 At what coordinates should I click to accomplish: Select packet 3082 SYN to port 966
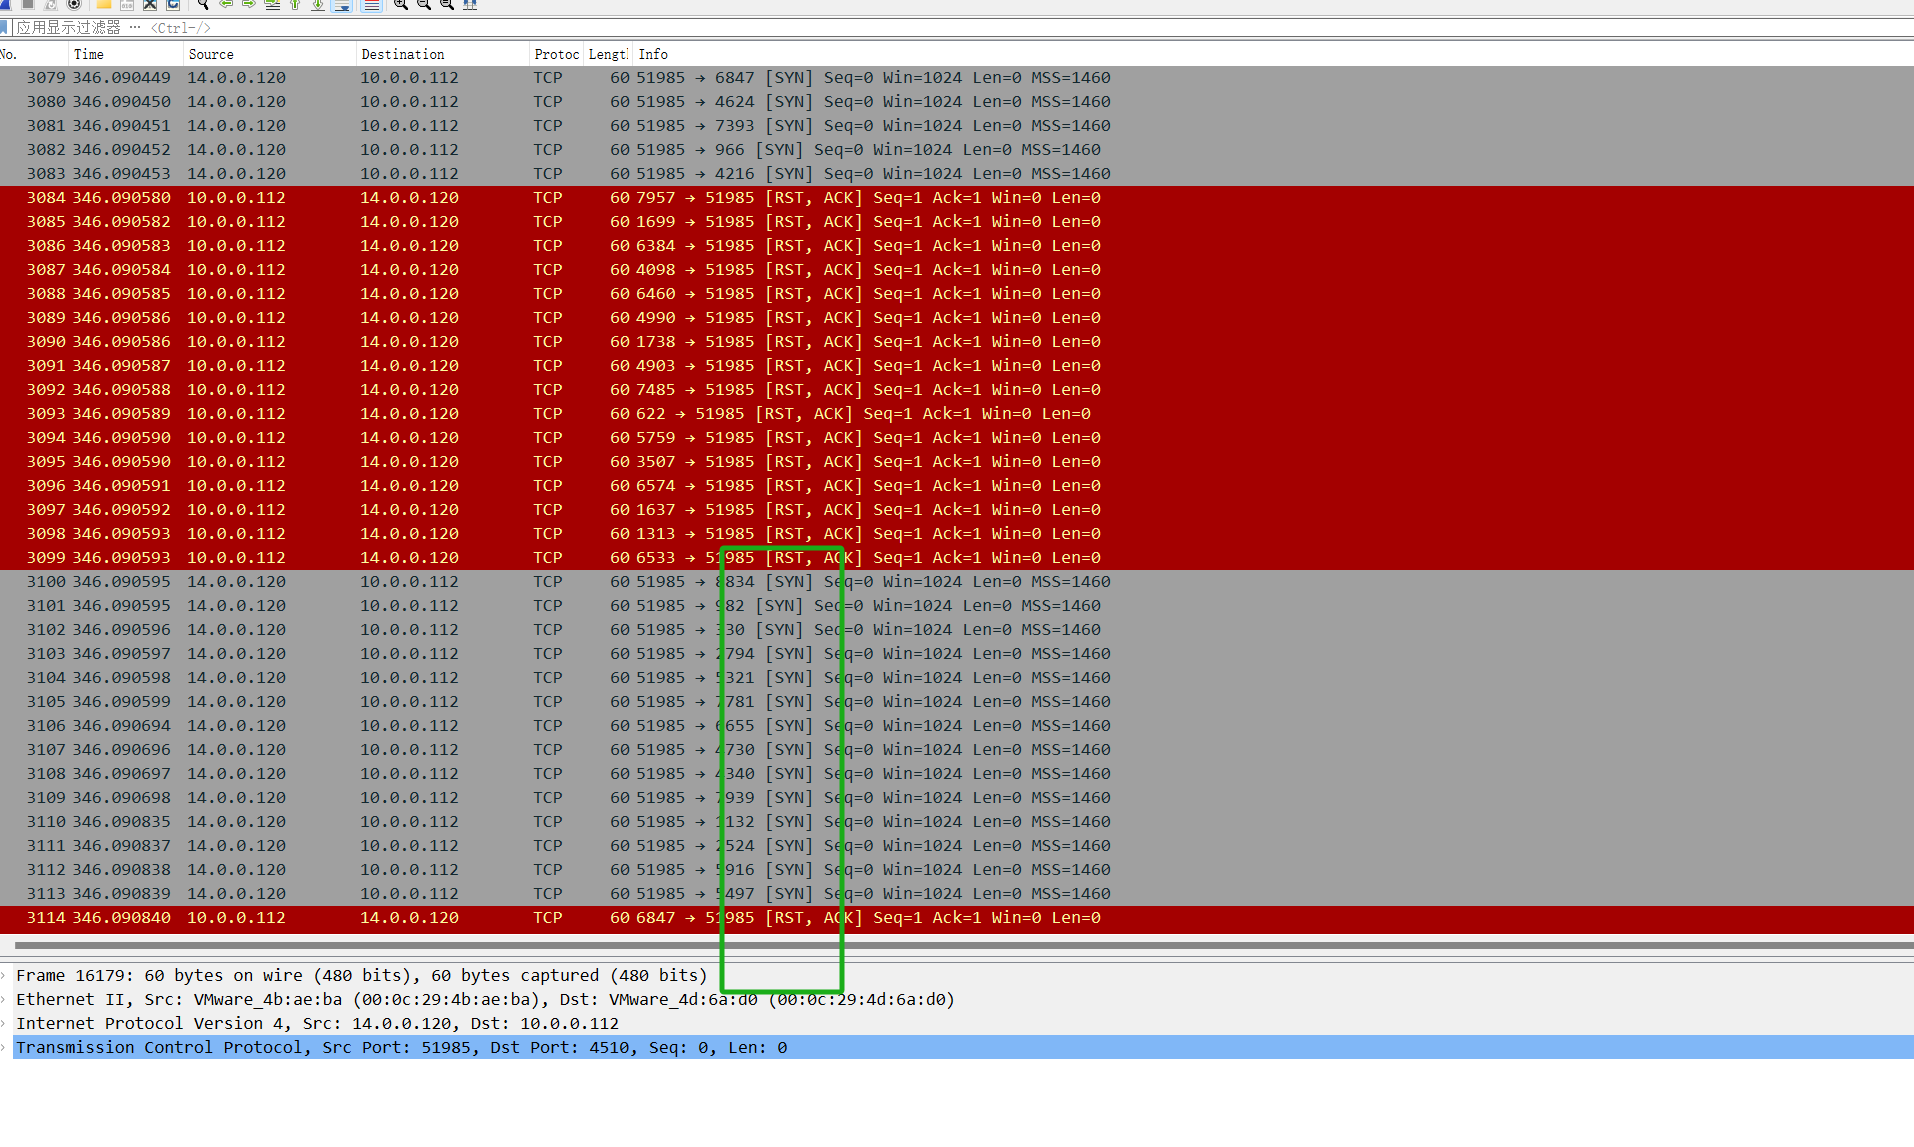coord(957,150)
